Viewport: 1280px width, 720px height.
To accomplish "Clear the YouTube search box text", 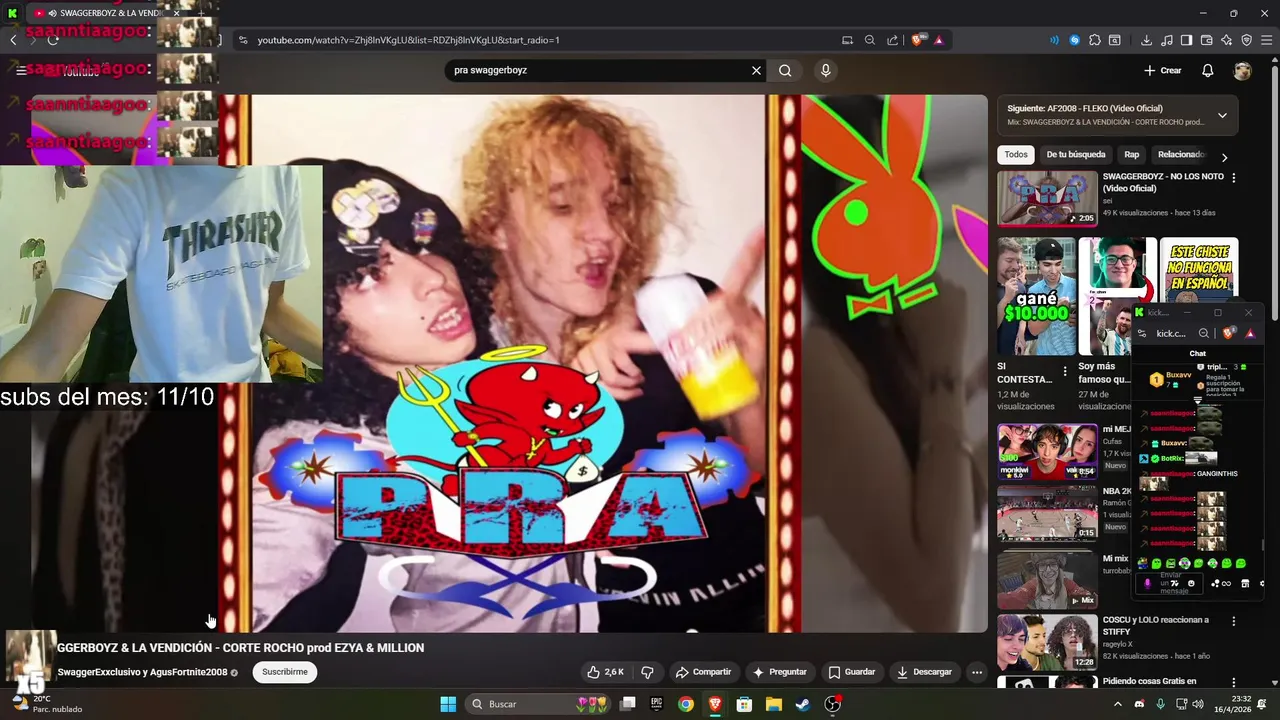I will click(x=756, y=70).
